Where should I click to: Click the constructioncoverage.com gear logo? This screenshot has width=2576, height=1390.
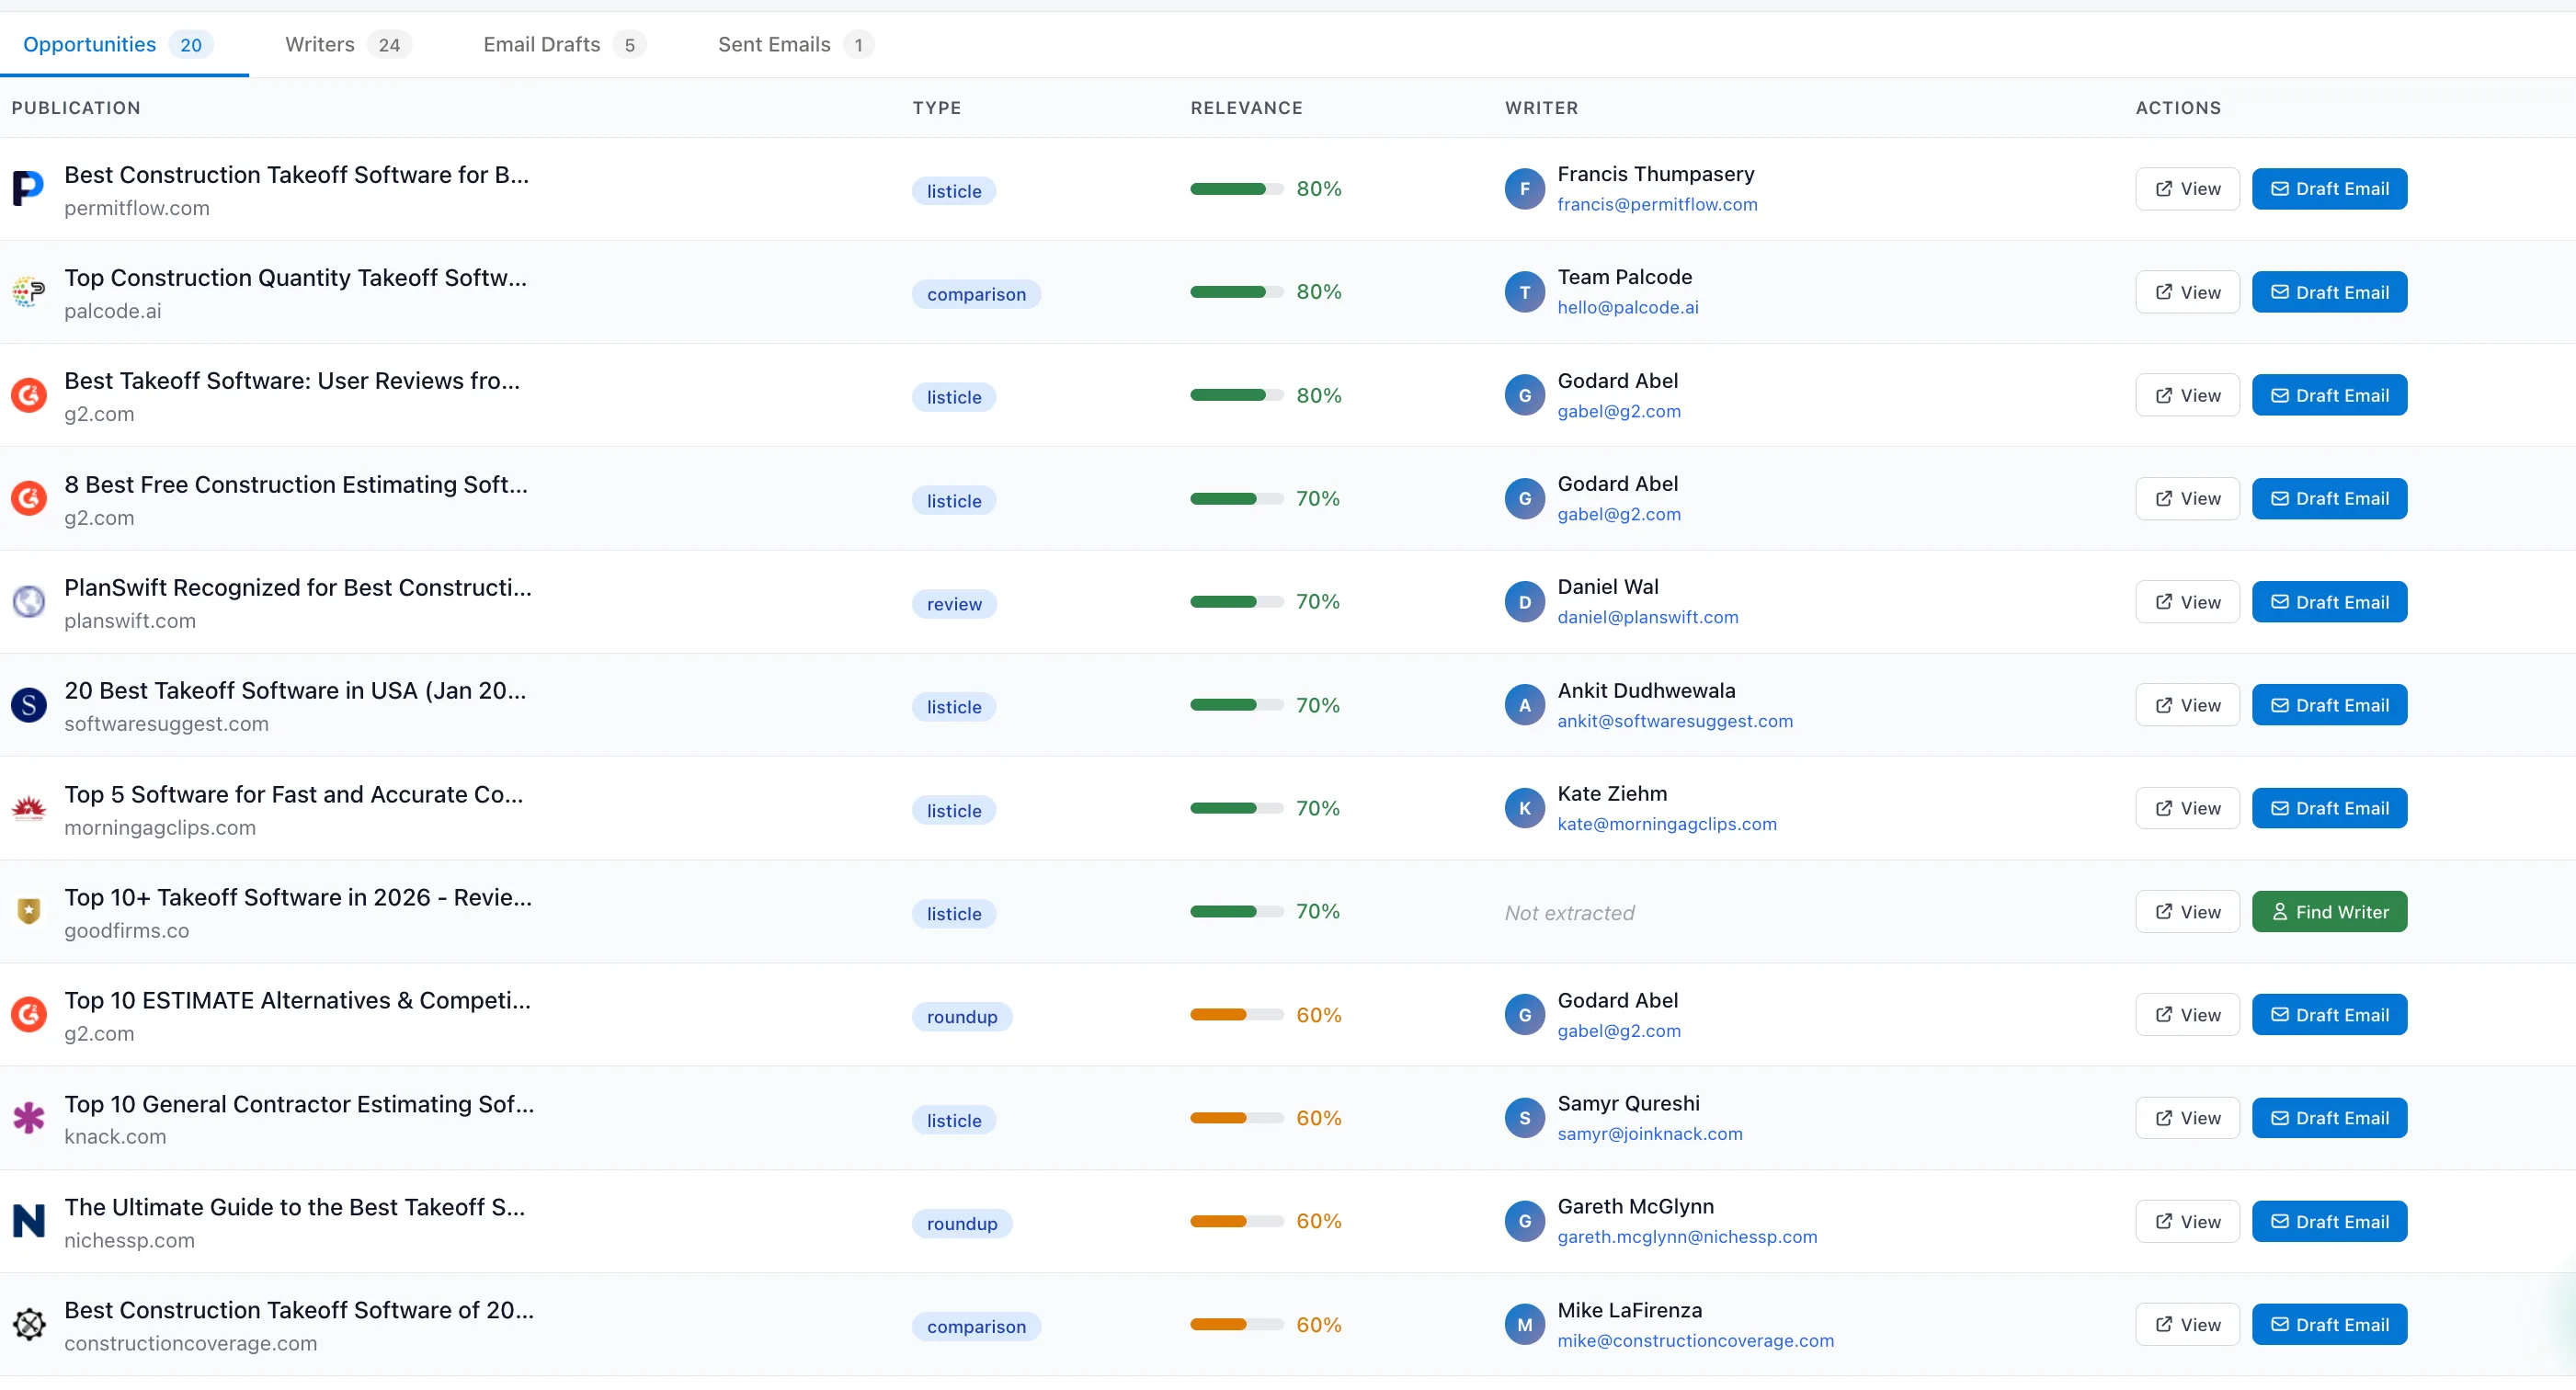pos(28,1325)
